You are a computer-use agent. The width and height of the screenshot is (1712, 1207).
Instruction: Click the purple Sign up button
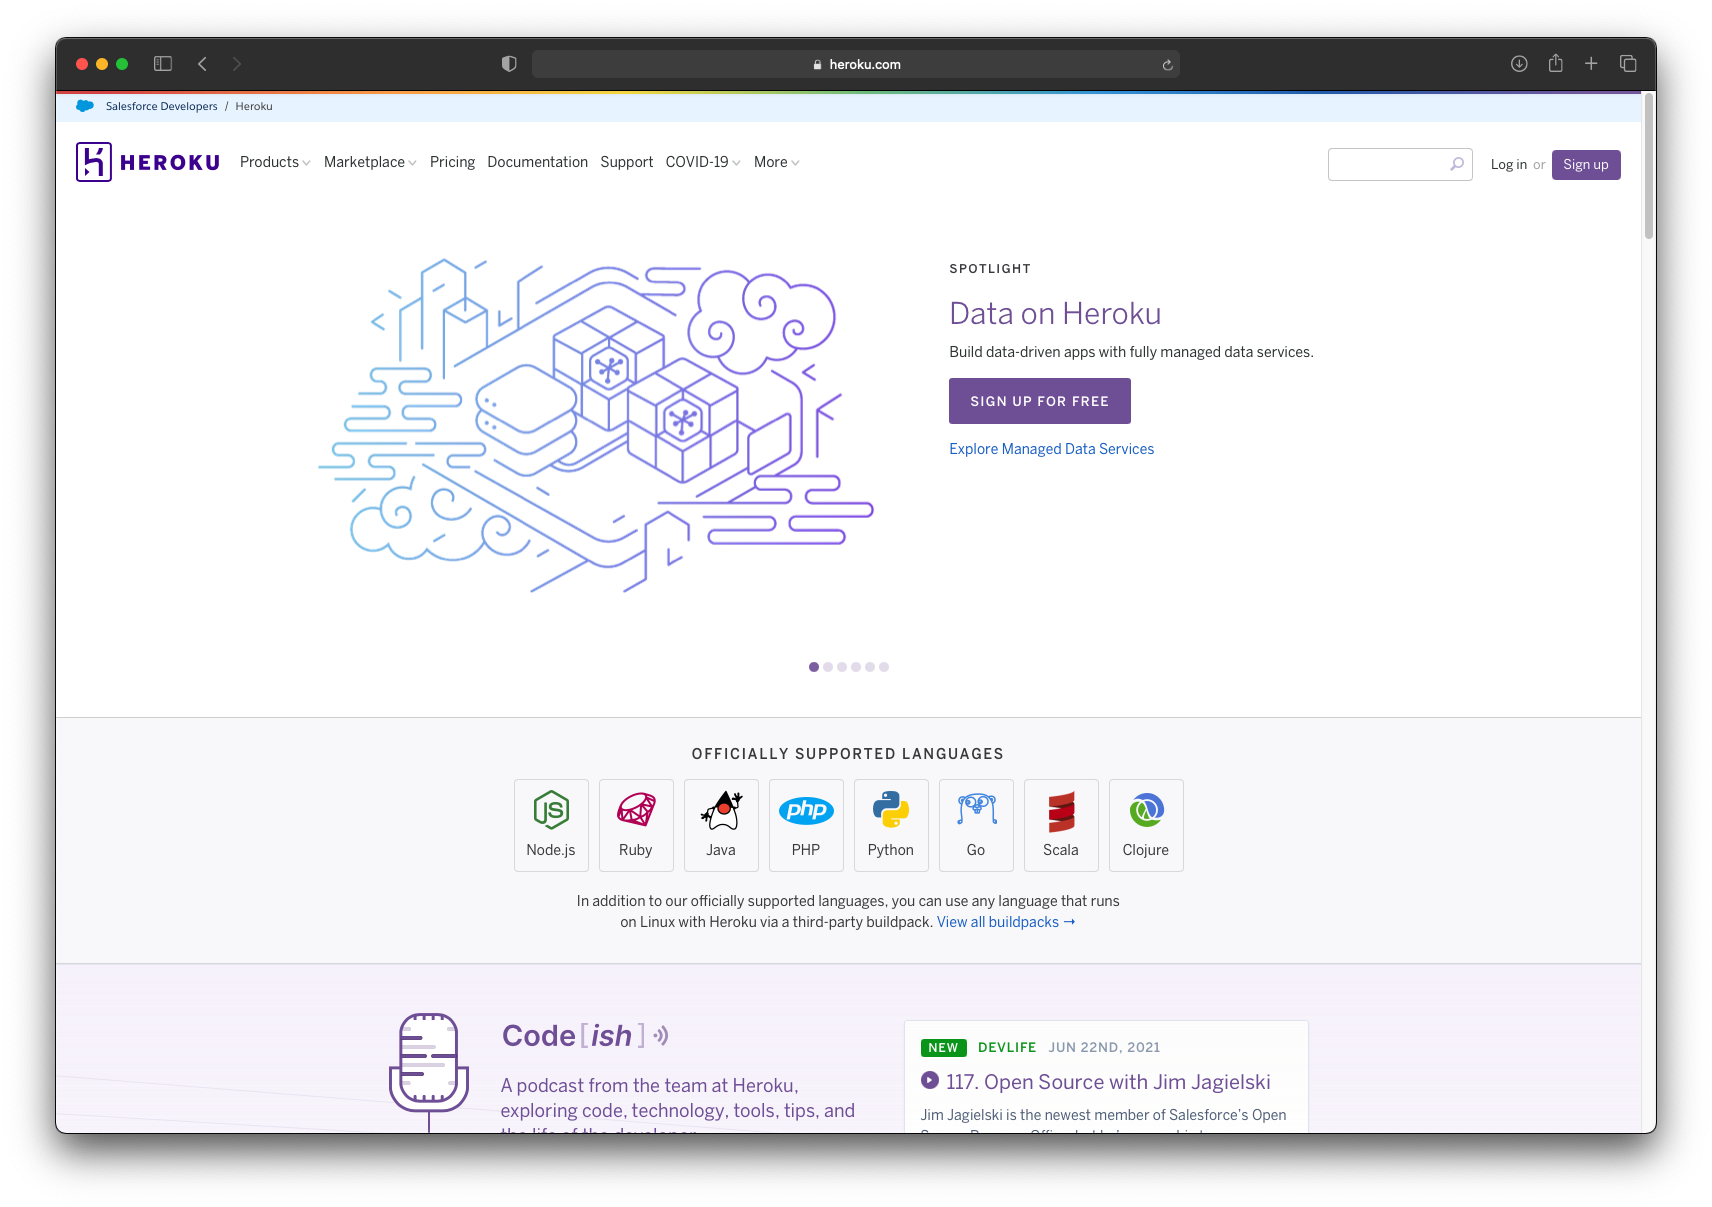pos(1586,165)
